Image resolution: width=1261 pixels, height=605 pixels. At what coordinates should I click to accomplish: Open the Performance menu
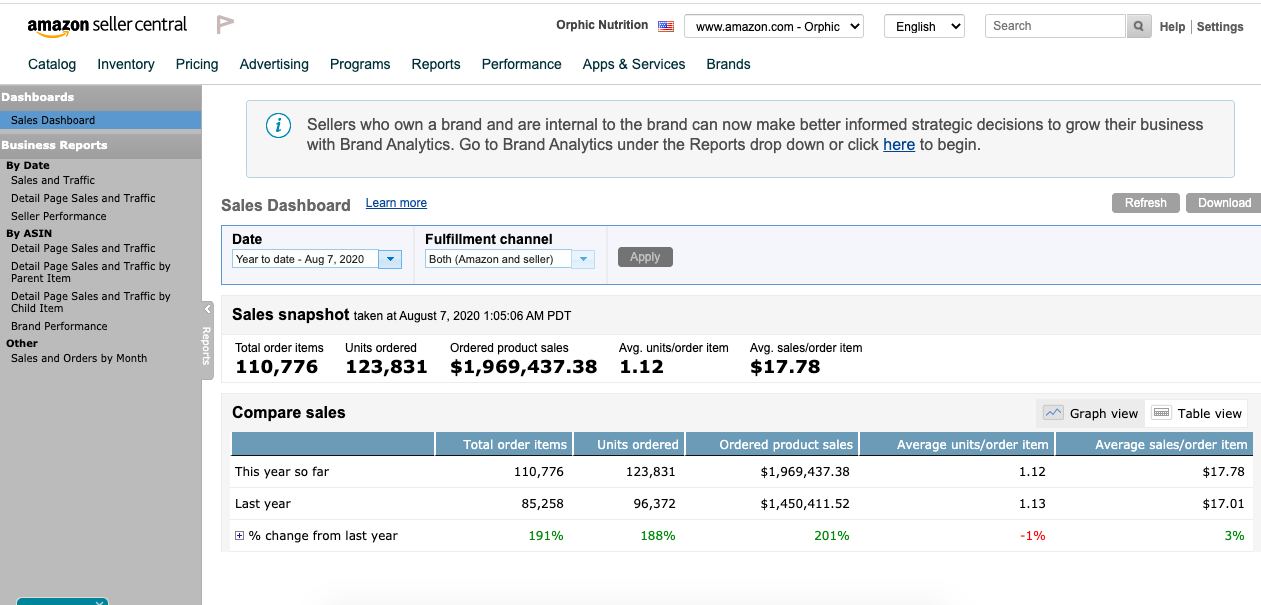[x=522, y=64]
